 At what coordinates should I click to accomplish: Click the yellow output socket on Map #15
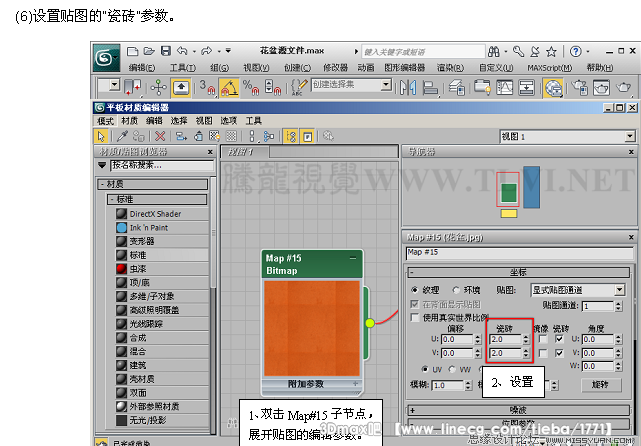tap(370, 323)
